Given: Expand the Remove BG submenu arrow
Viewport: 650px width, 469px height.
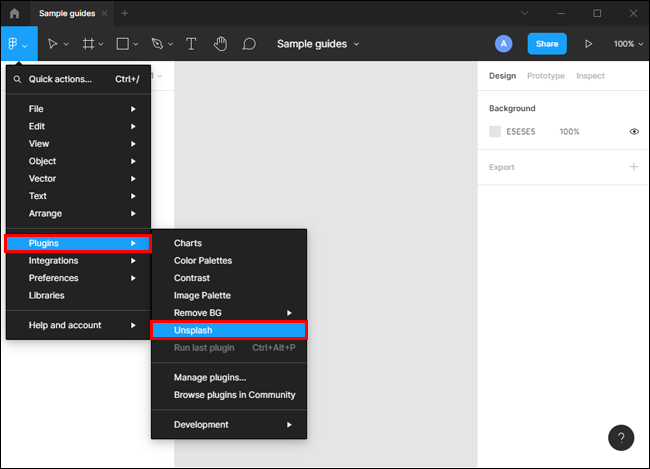Looking at the screenshot, I should (x=289, y=313).
